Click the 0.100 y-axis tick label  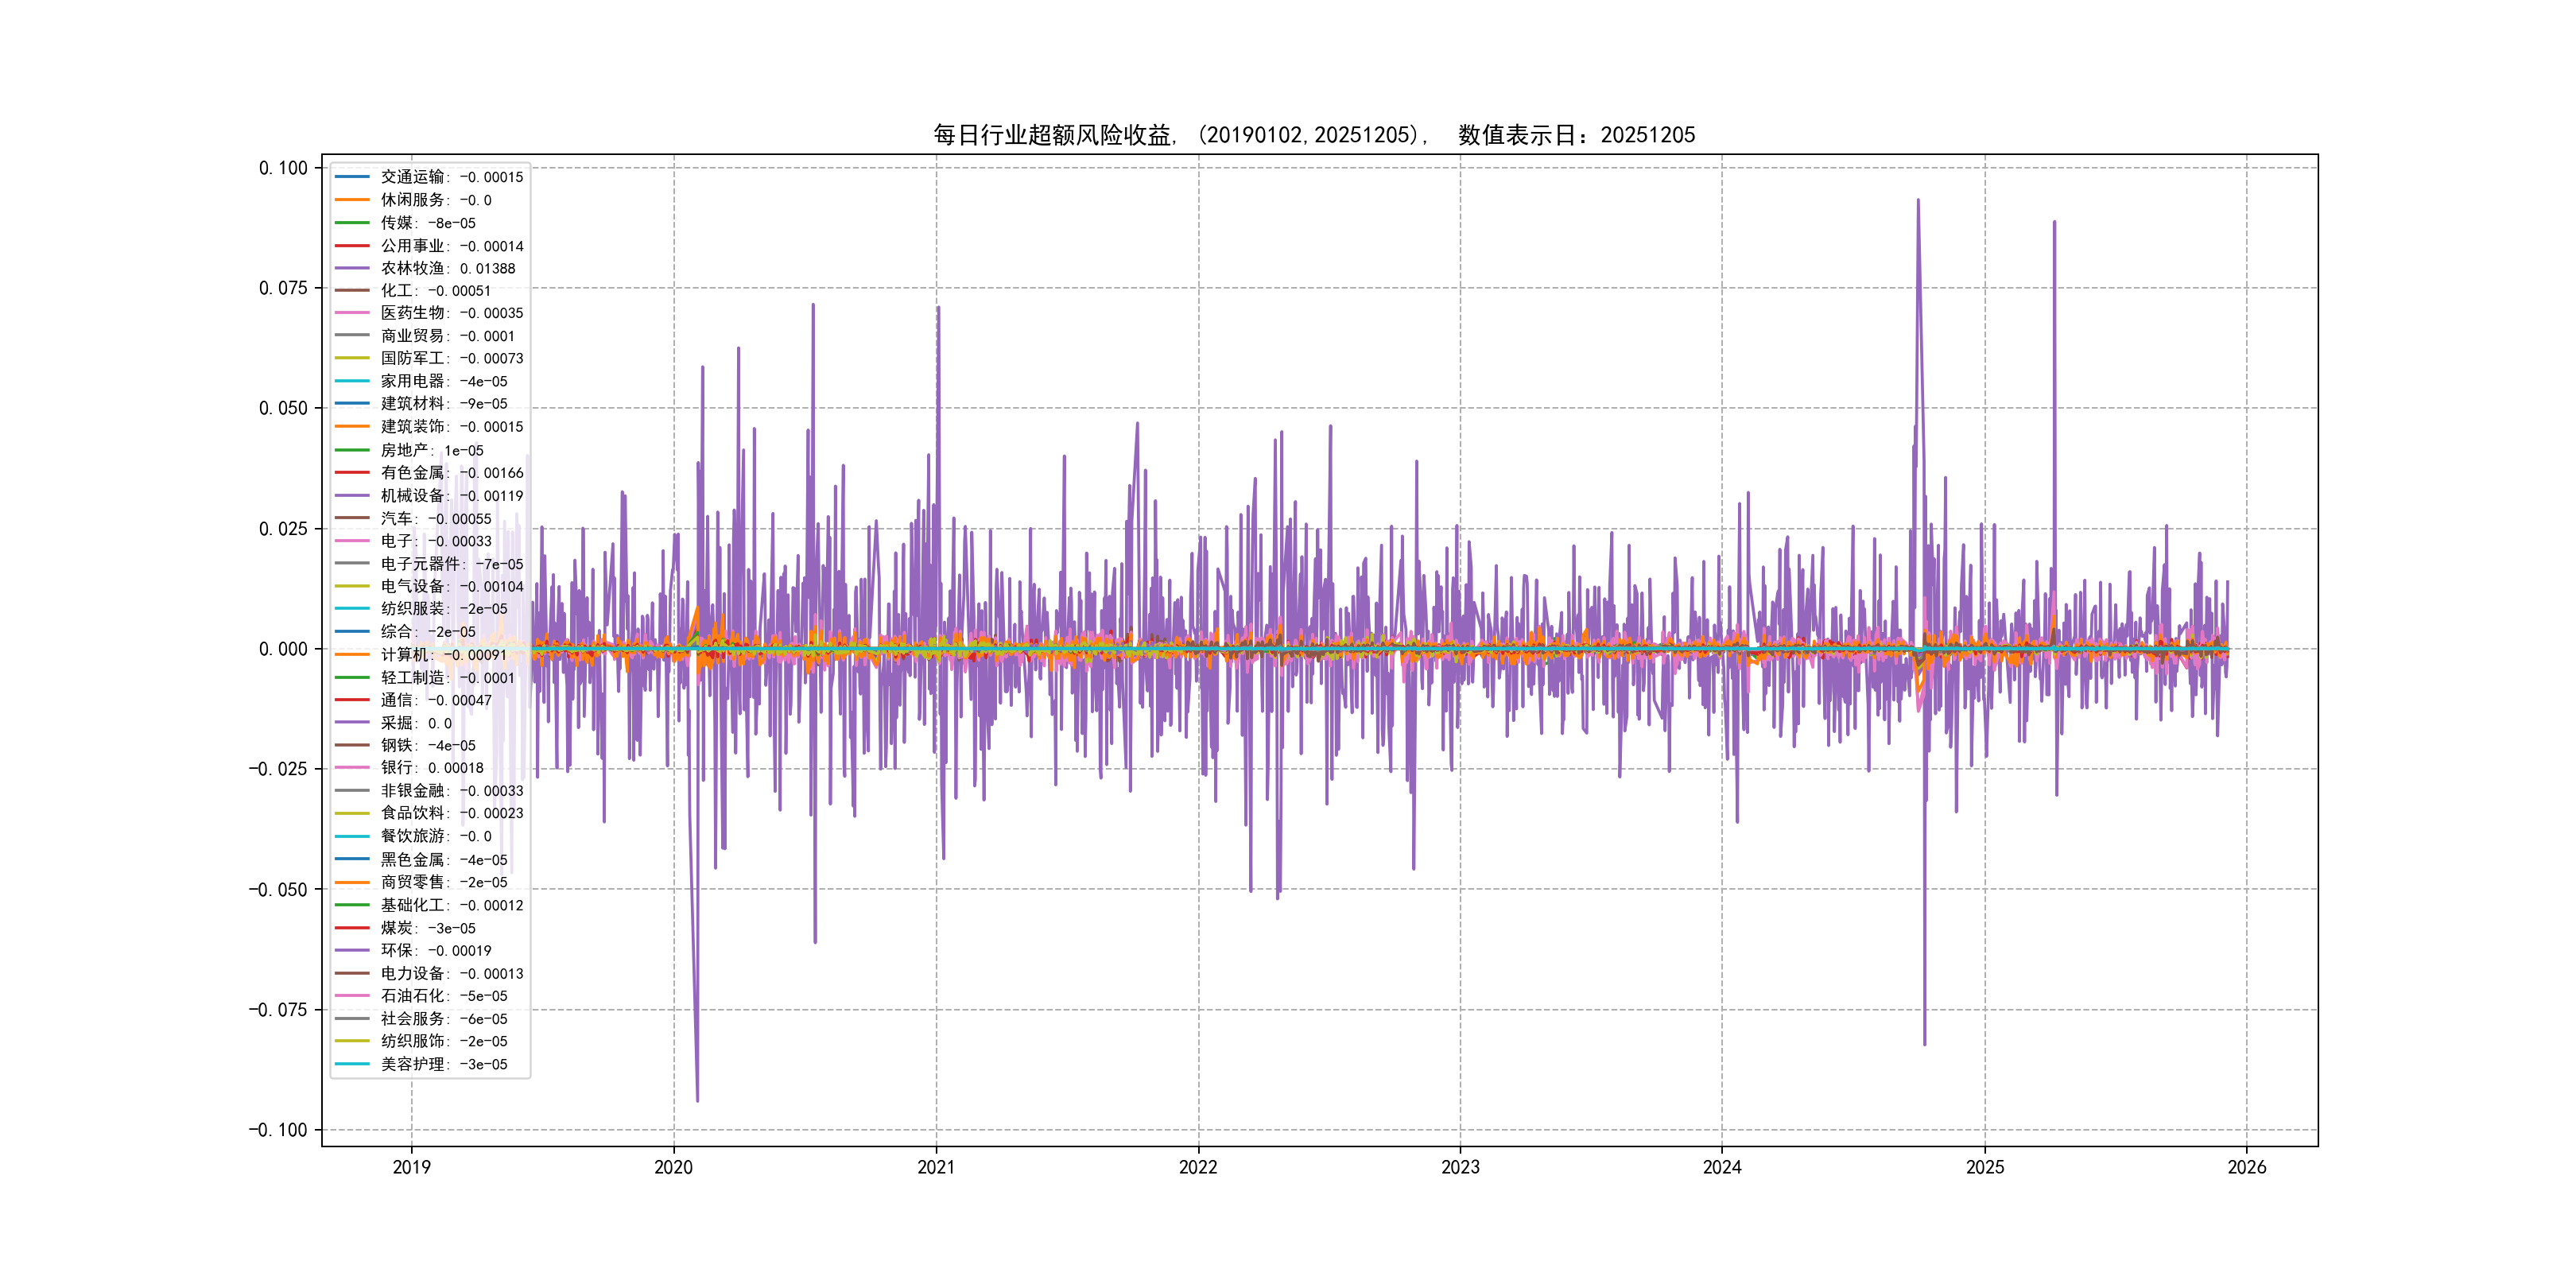pos(283,168)
